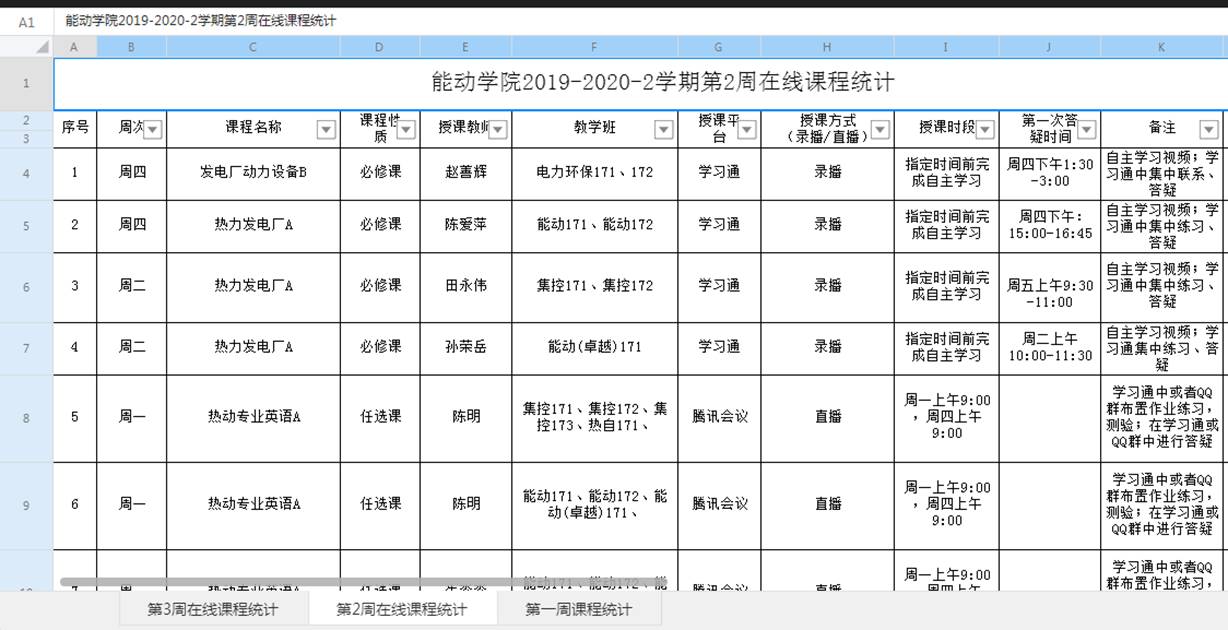This screenshot has height=630, width=1228.
Task: Click class cell 能动(卓越)171
Action: [x=595, y=347]
